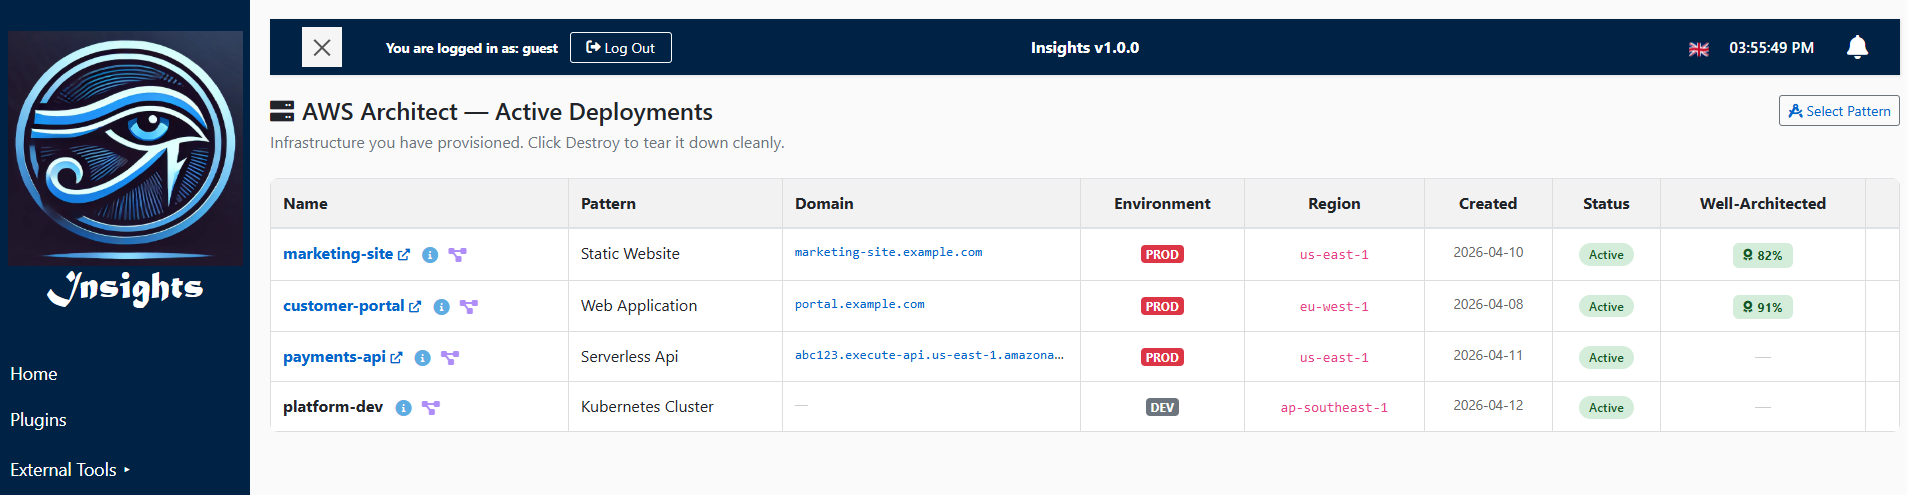
Task: Open the diagram icon for marketing-site
Action: [x=457, y=255]
